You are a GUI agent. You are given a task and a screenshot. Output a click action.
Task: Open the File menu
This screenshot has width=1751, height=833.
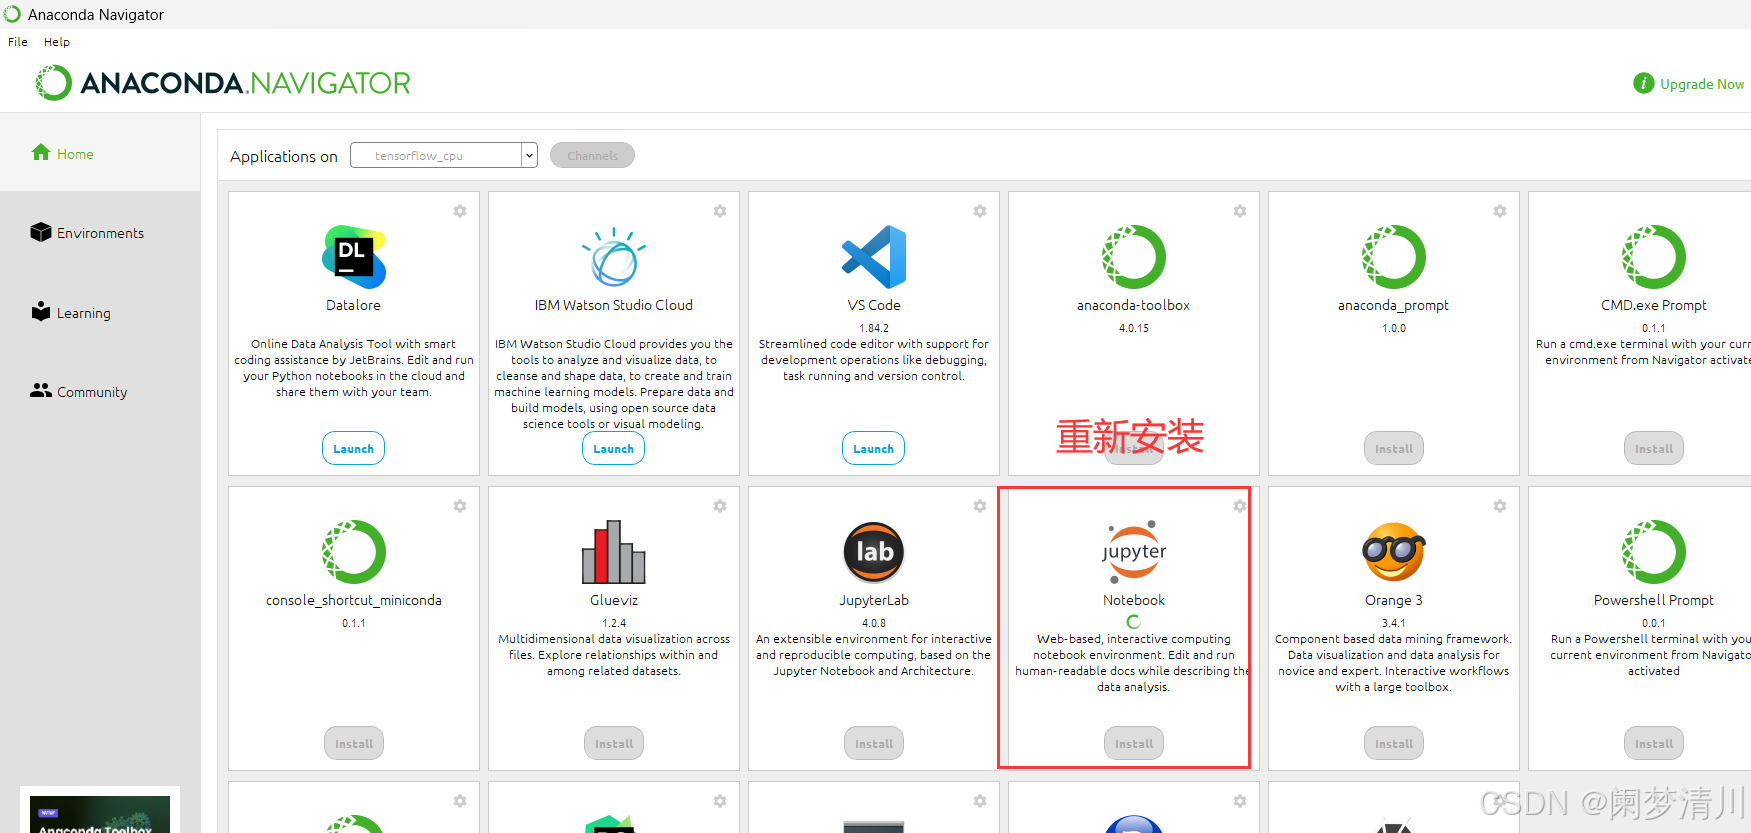[x=18, y=42]
